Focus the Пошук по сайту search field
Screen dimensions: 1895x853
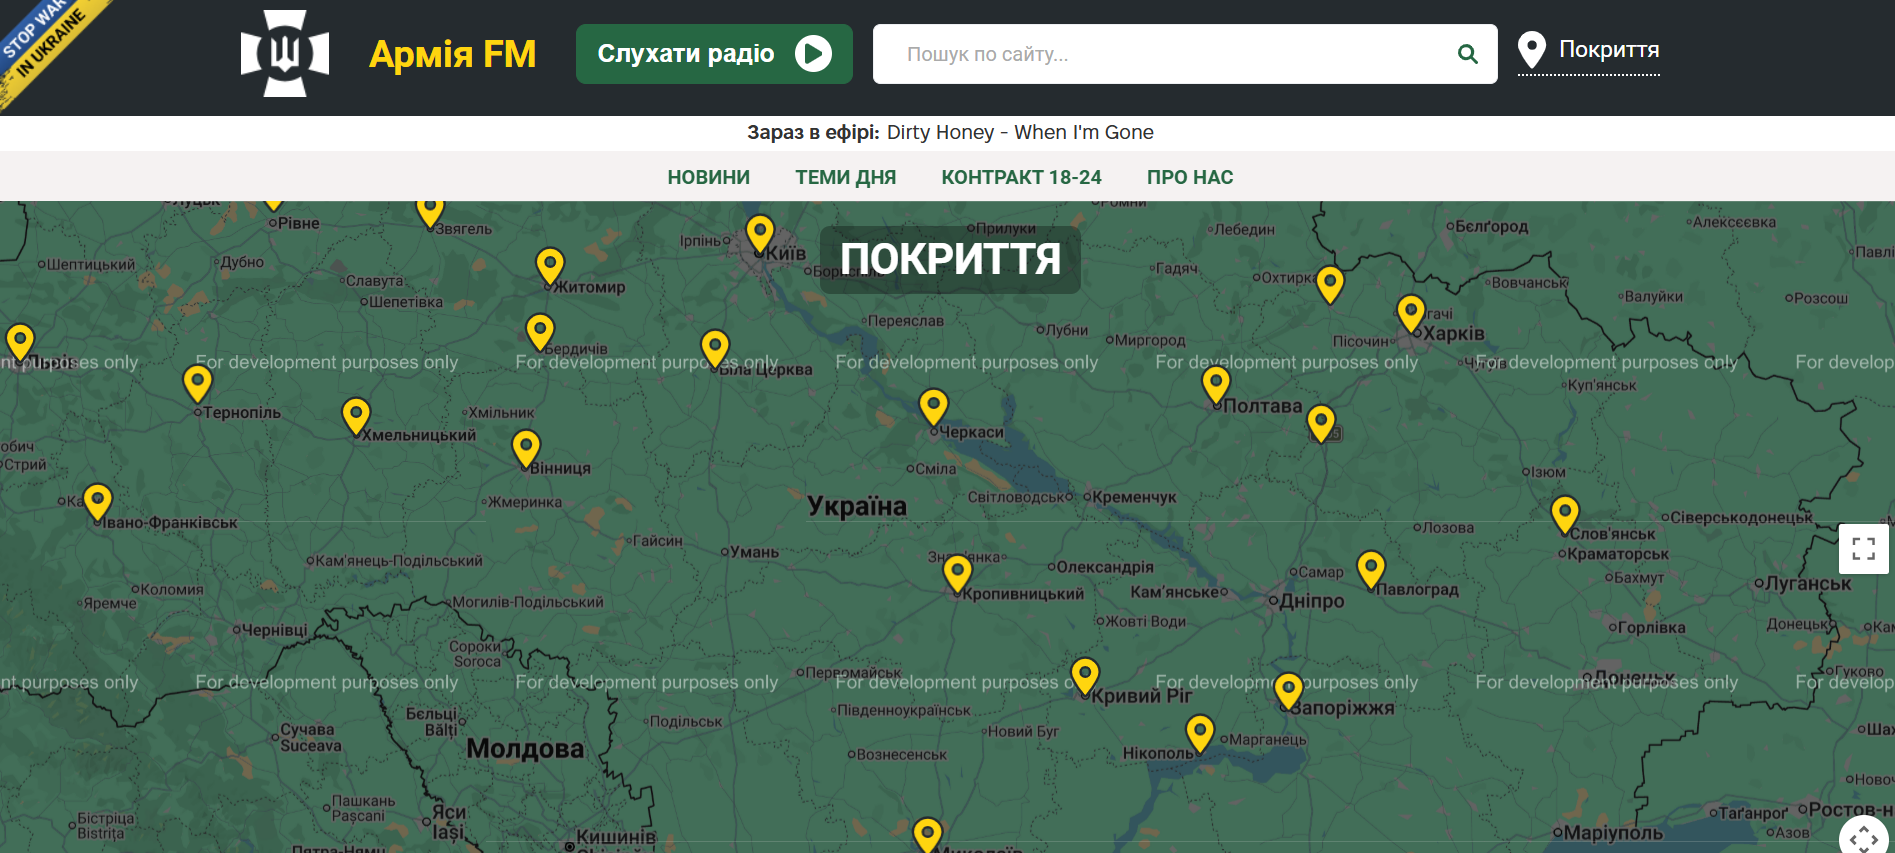tap(1185, 54)
